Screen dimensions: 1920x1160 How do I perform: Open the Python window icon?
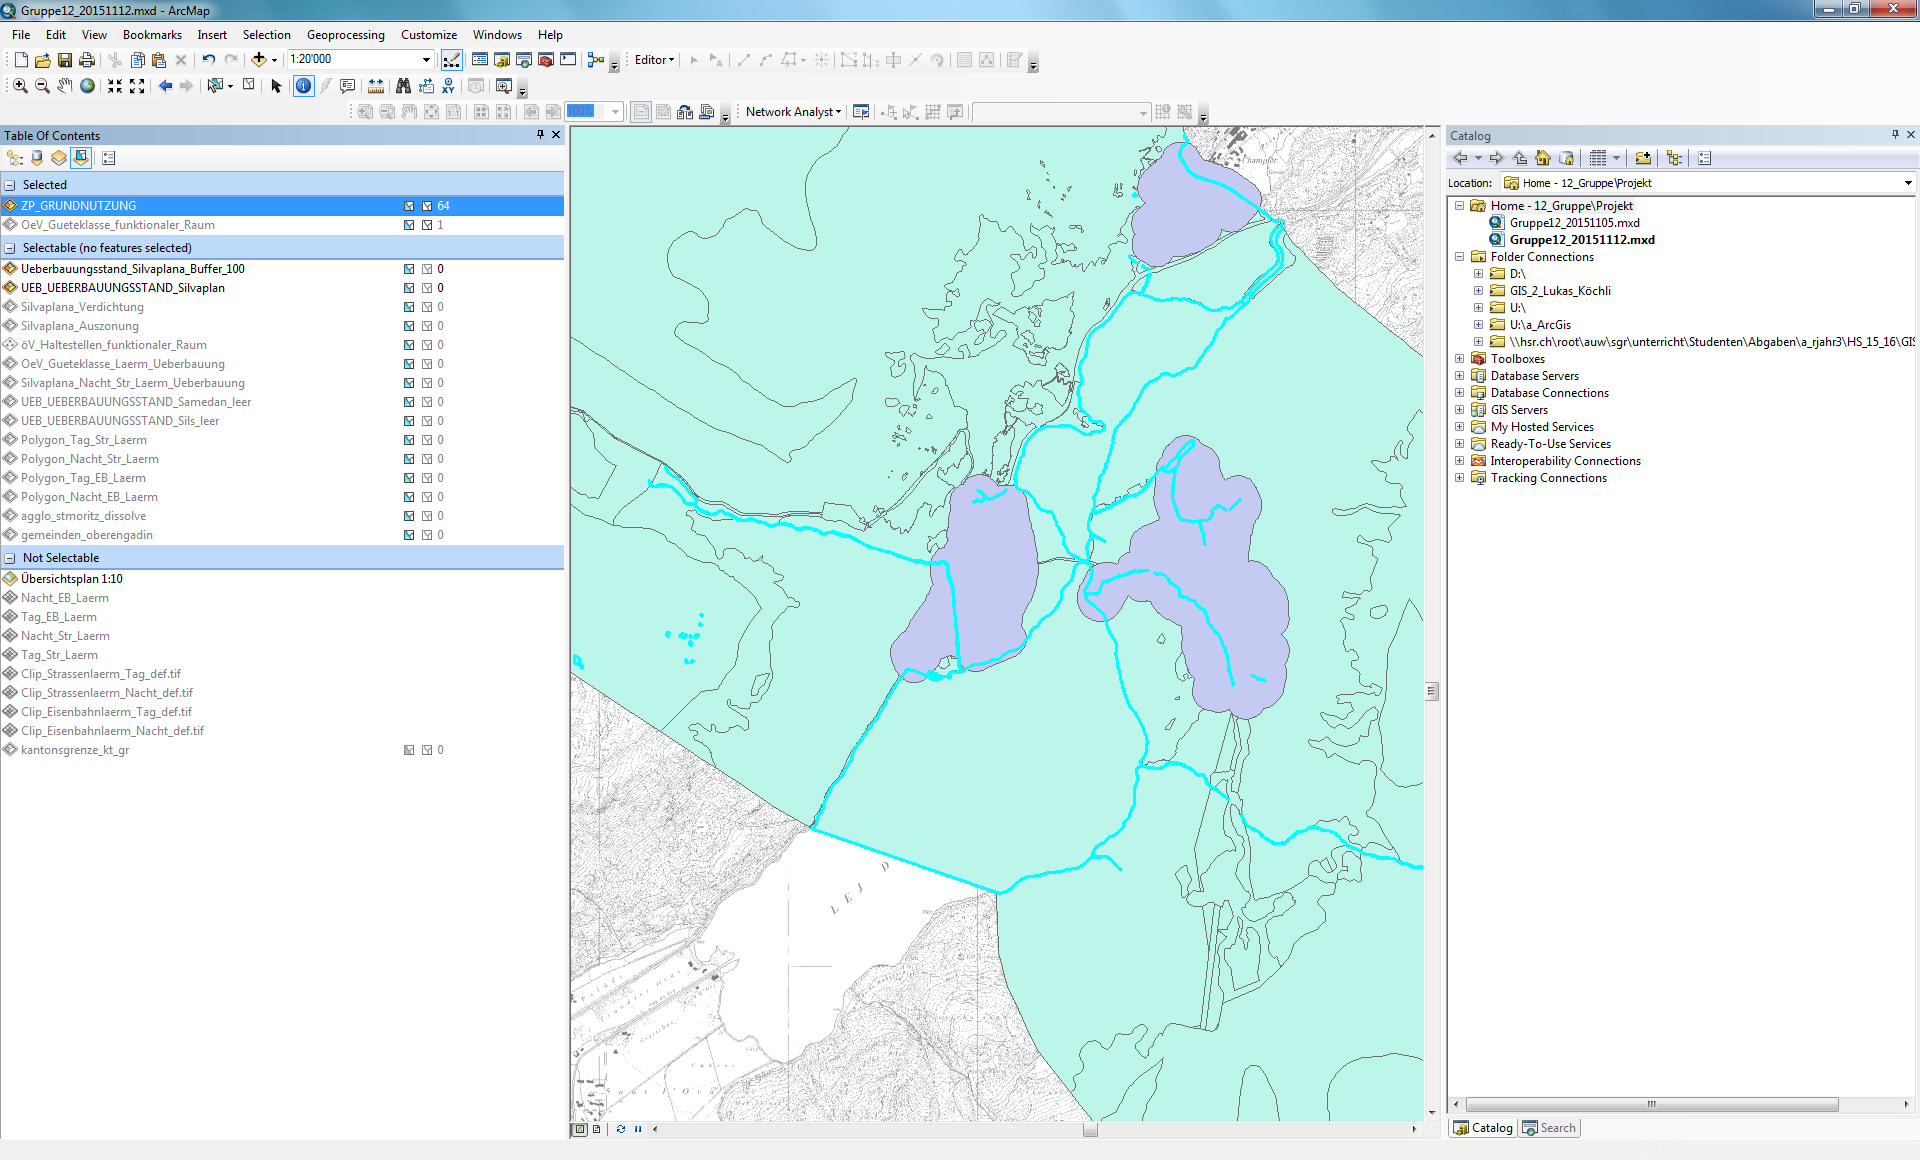[x=568, y=60]
